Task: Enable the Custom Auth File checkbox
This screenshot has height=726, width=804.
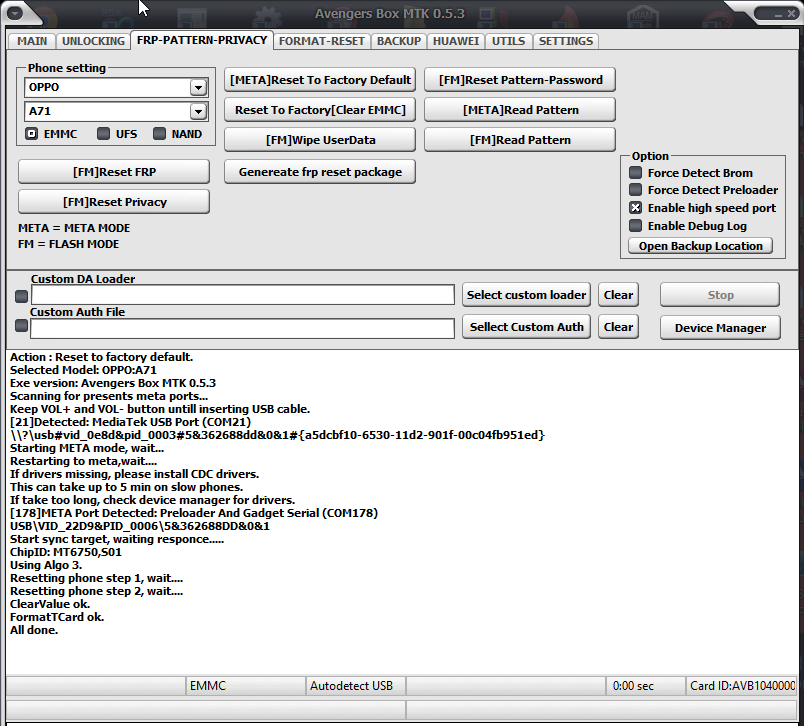Action: (x=22, y=326)
